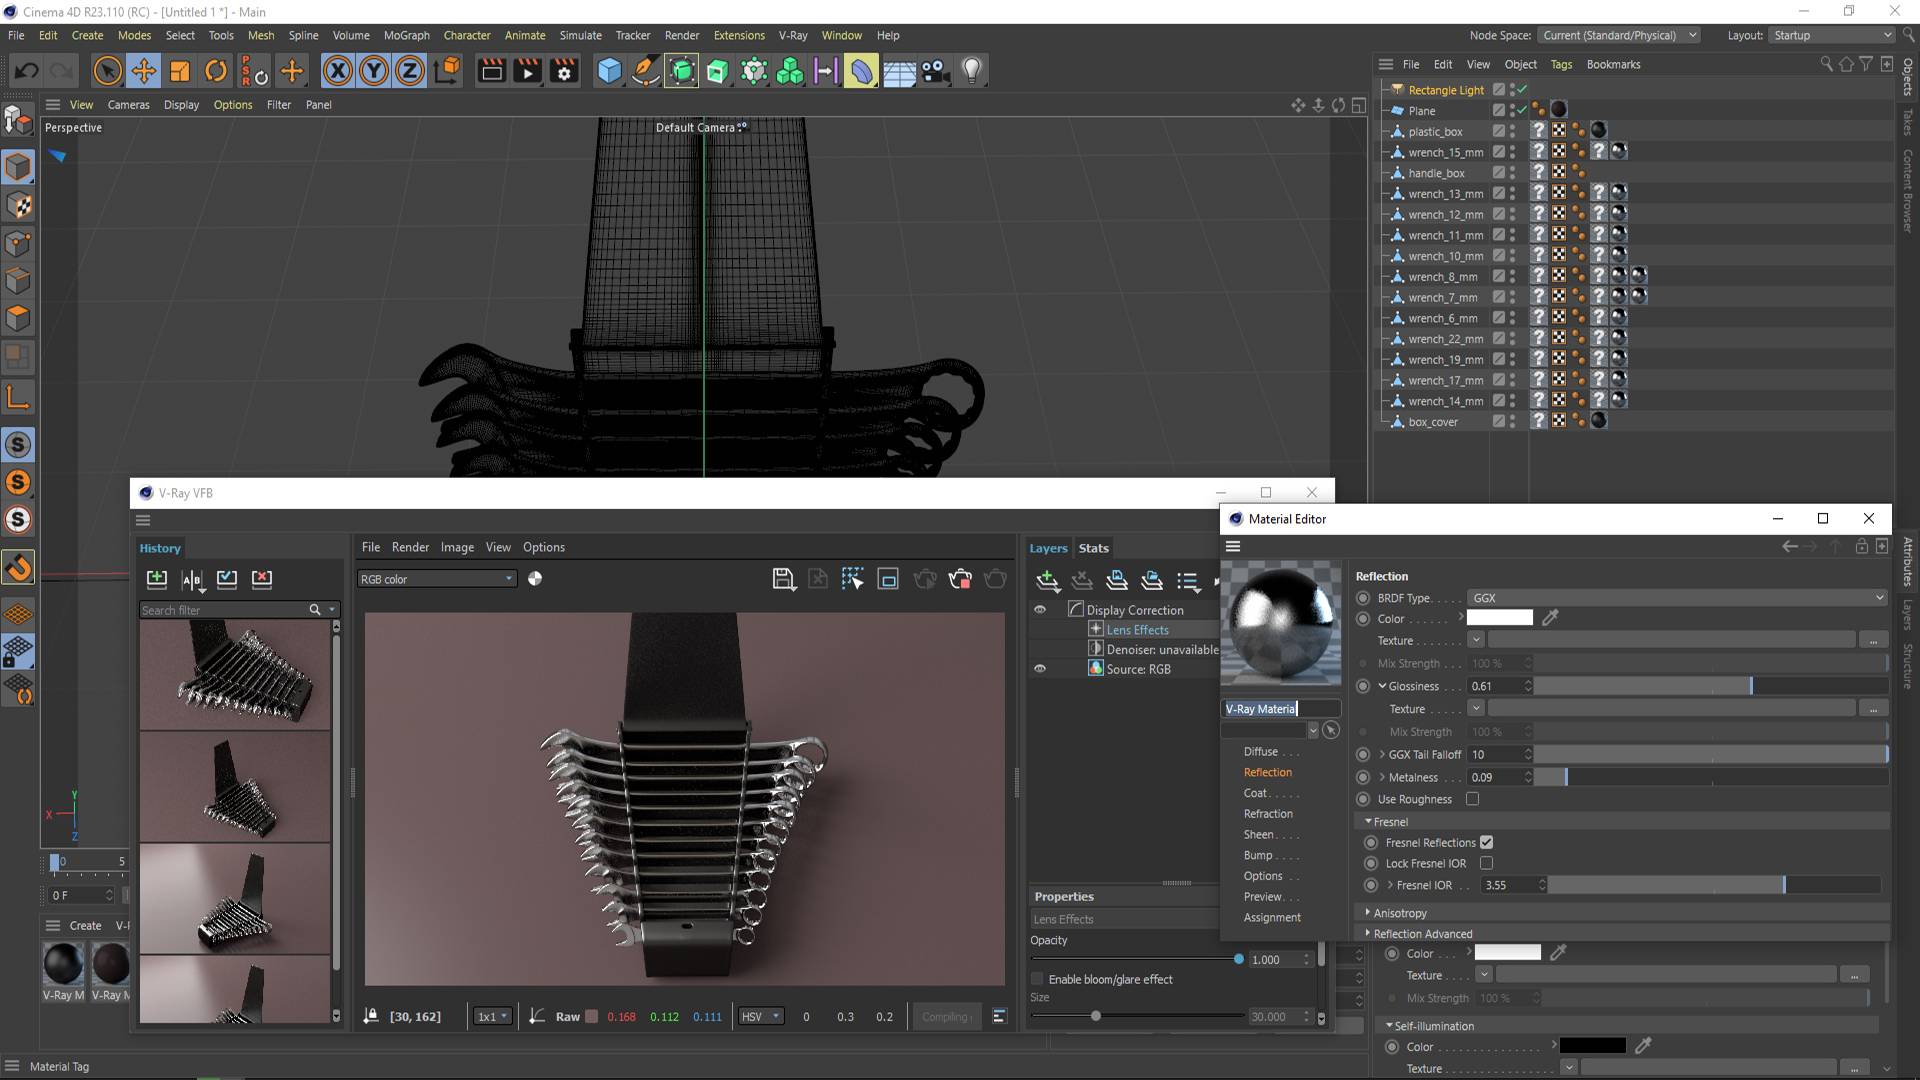Click the Snap S icon in left palette

click(x=18, y=445)
